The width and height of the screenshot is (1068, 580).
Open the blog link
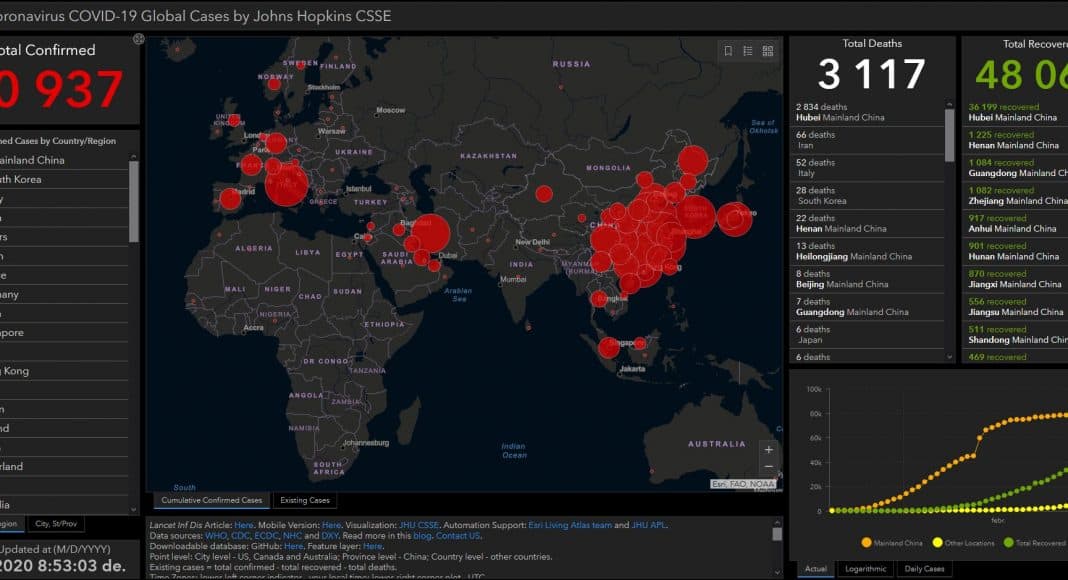coord(422,536)
